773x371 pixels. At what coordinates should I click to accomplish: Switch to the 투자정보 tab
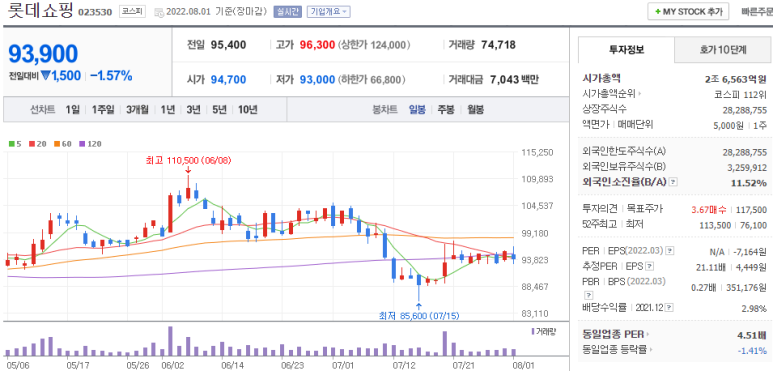click(626, 50)
